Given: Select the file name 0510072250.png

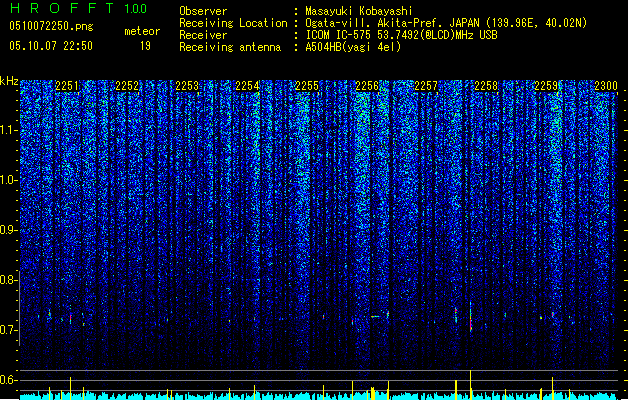Looking at the screenshot, I should (x=51, y=26).
